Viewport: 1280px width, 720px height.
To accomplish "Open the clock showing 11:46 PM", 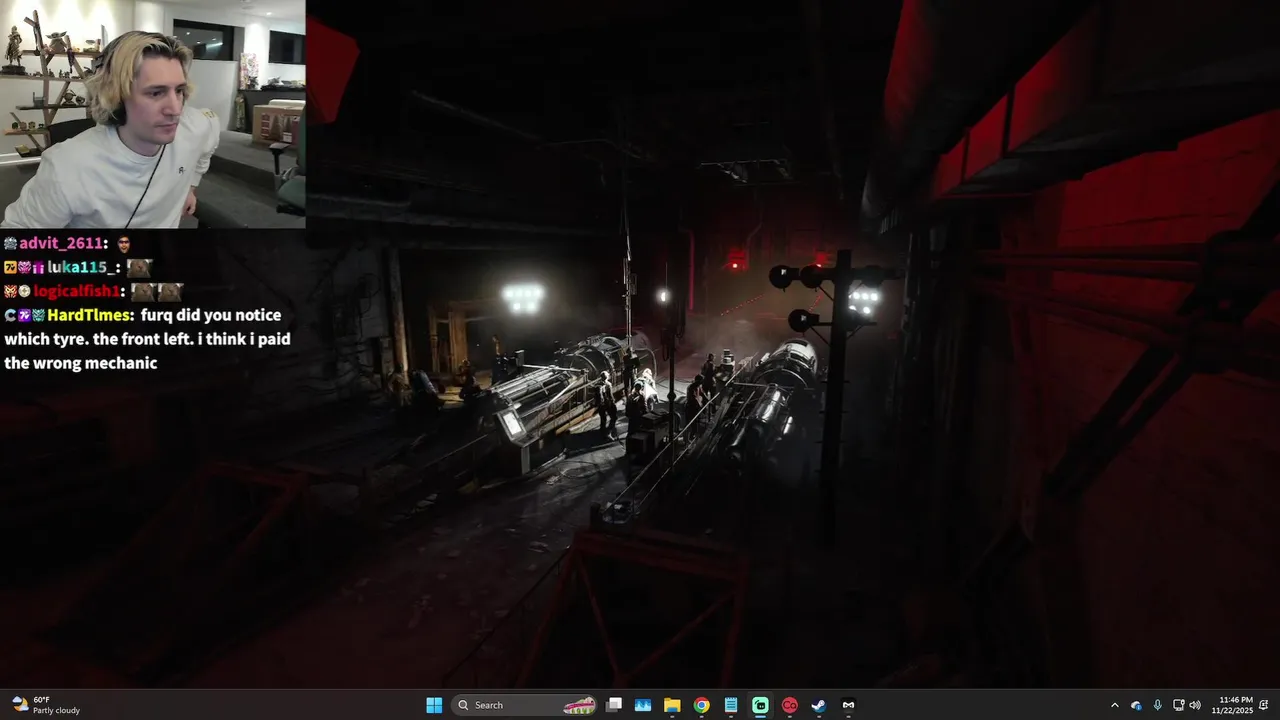I will click(x=1232, y=705).
